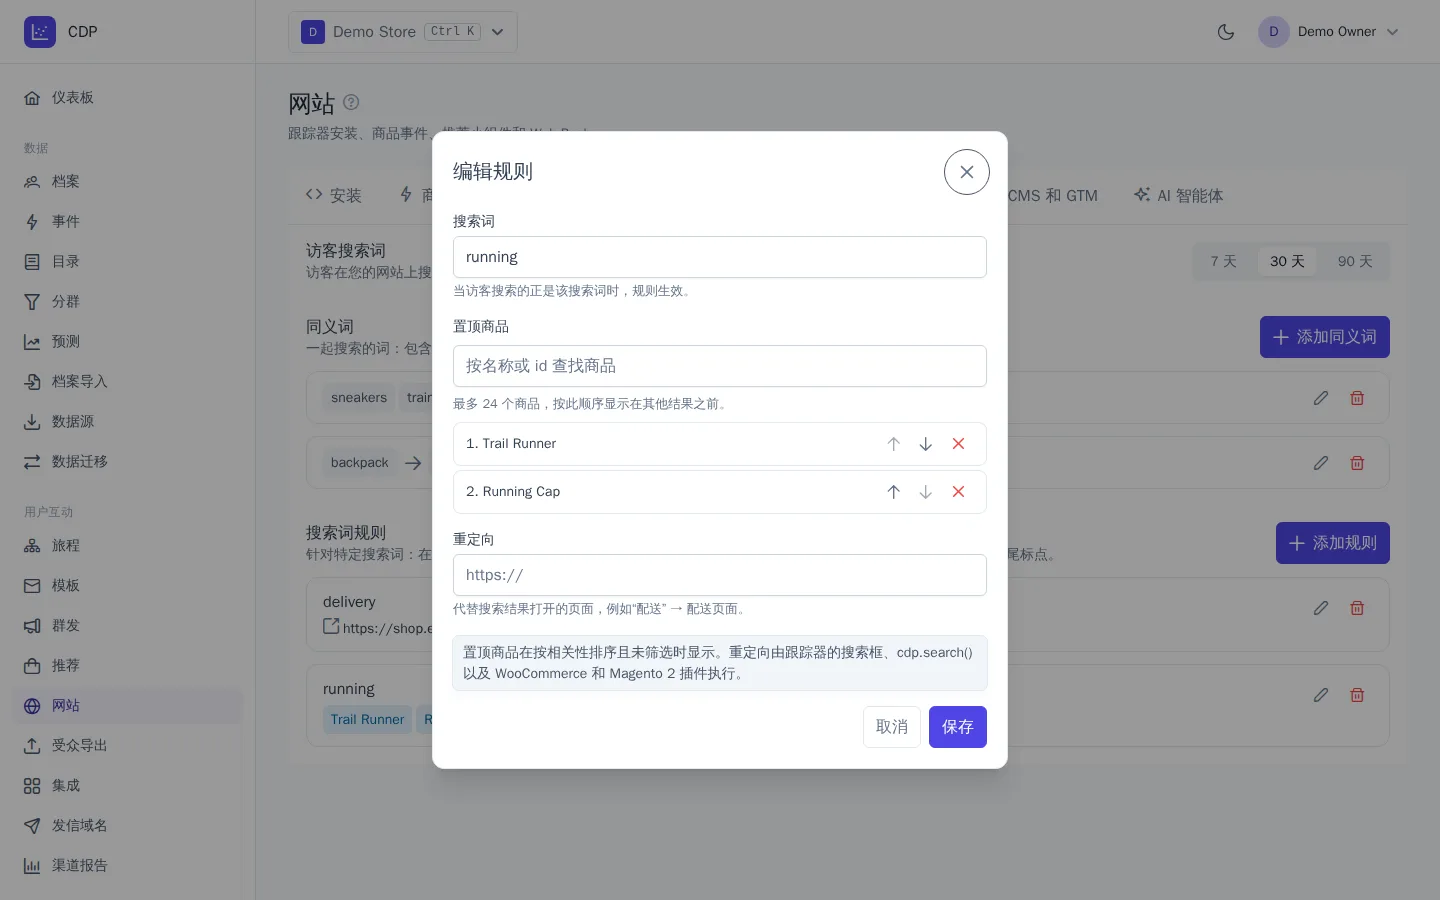This screenshot has height=900, width=1440.
Task: Click 取消 to cancel editing
Action: pos(892,727)
